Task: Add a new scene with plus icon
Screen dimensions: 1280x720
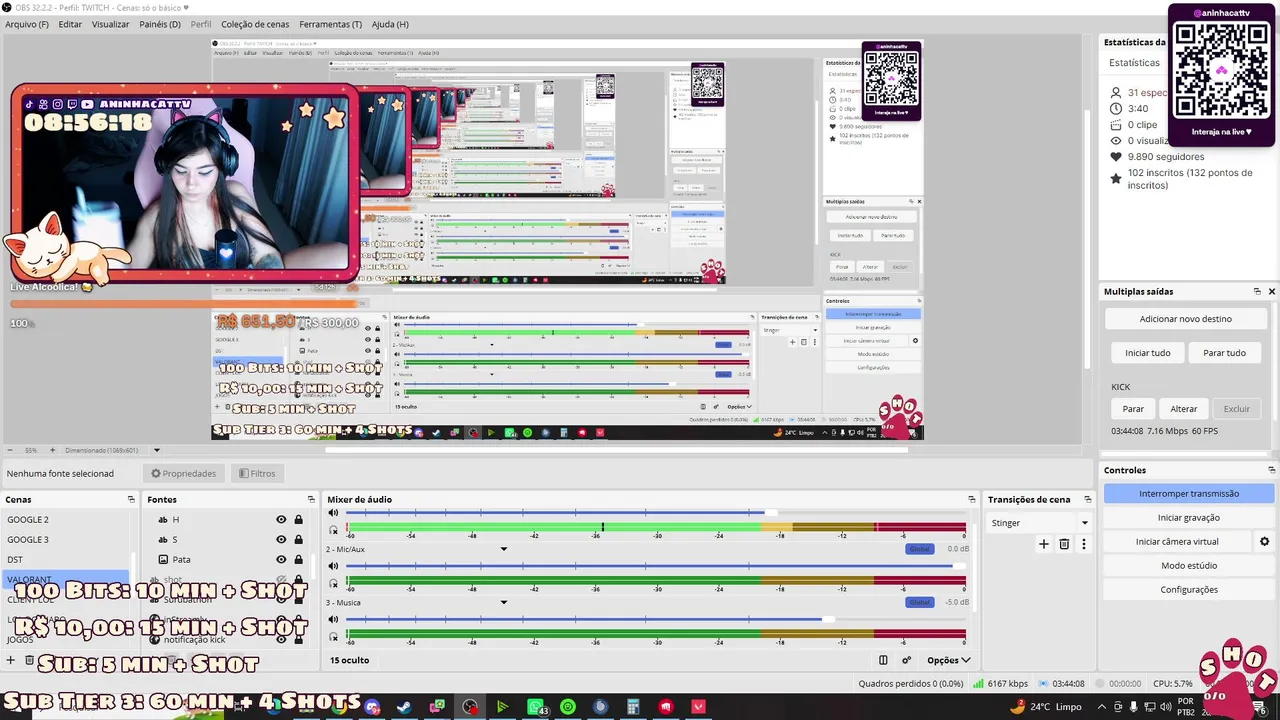Action: tap(11, 660)
